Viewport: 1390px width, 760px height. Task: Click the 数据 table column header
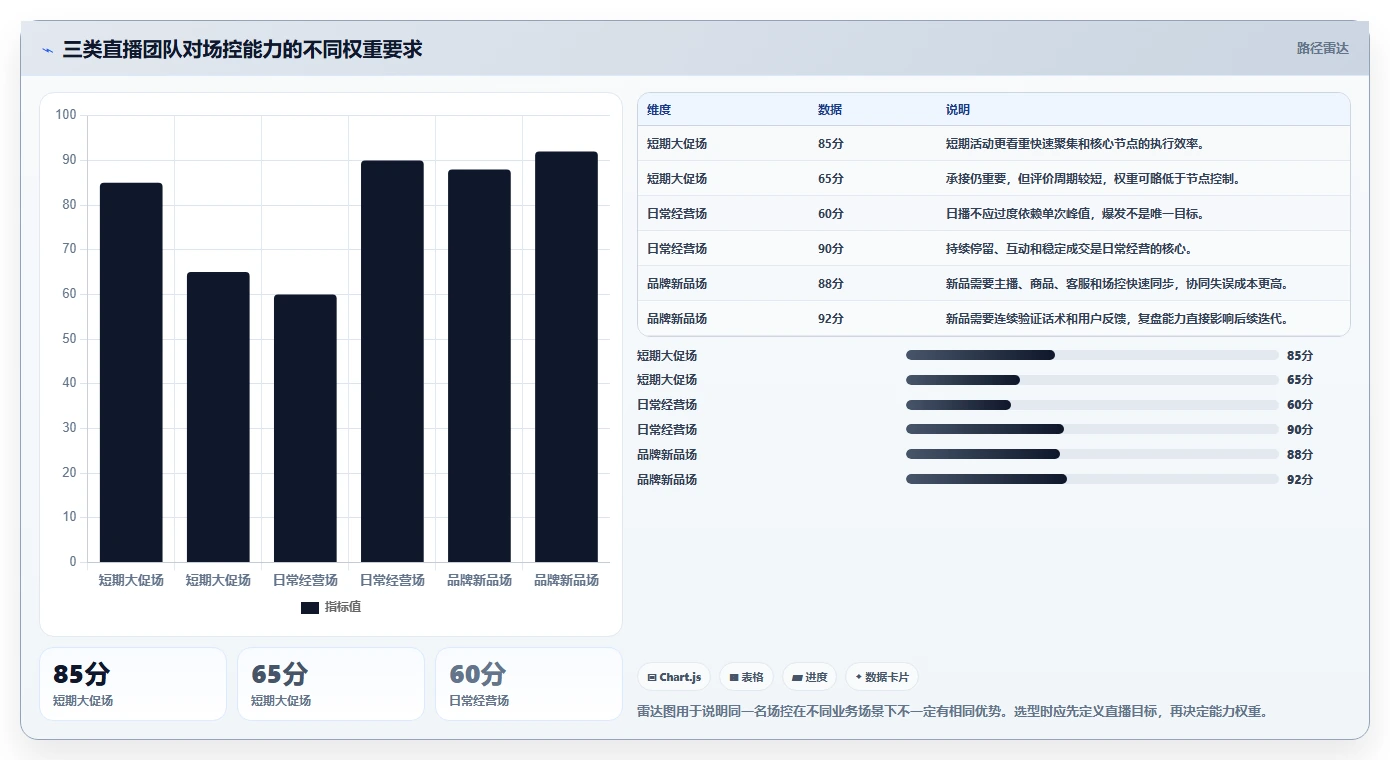pyautogui.click(x=830, y=109)
